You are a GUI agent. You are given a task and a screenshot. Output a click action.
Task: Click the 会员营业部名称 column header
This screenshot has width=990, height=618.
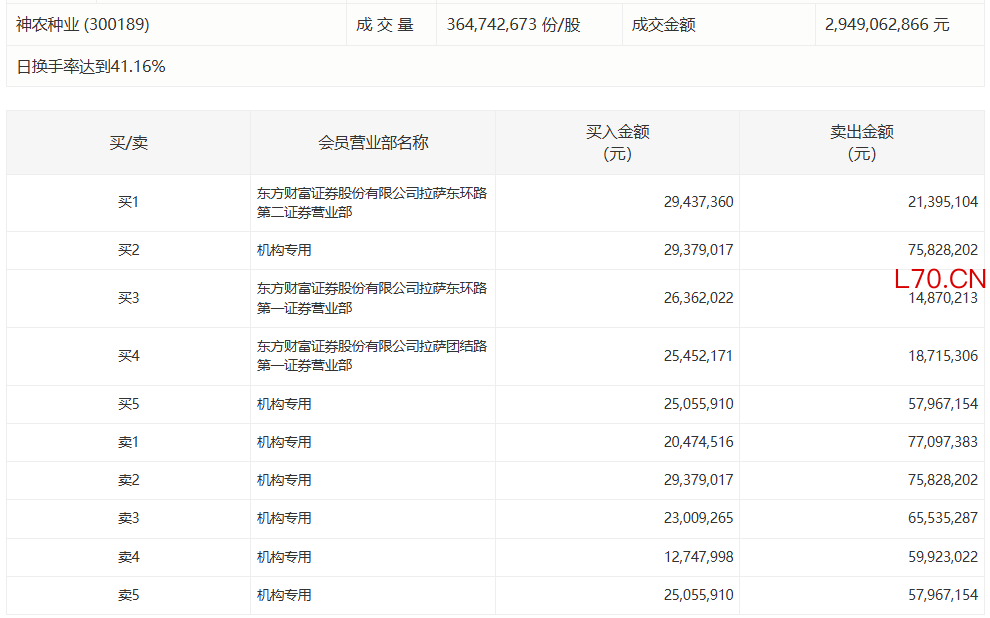[x=373, y=142]
